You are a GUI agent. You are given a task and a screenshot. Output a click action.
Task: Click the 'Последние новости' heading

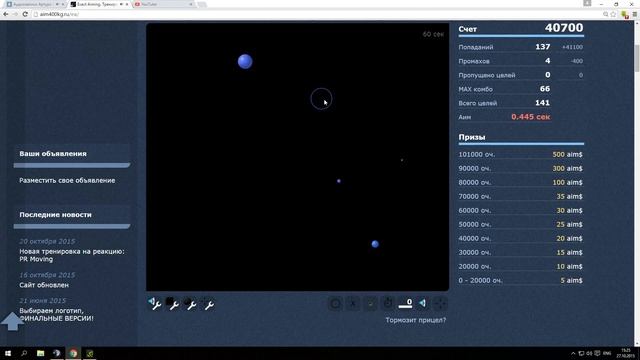[56, 215]
